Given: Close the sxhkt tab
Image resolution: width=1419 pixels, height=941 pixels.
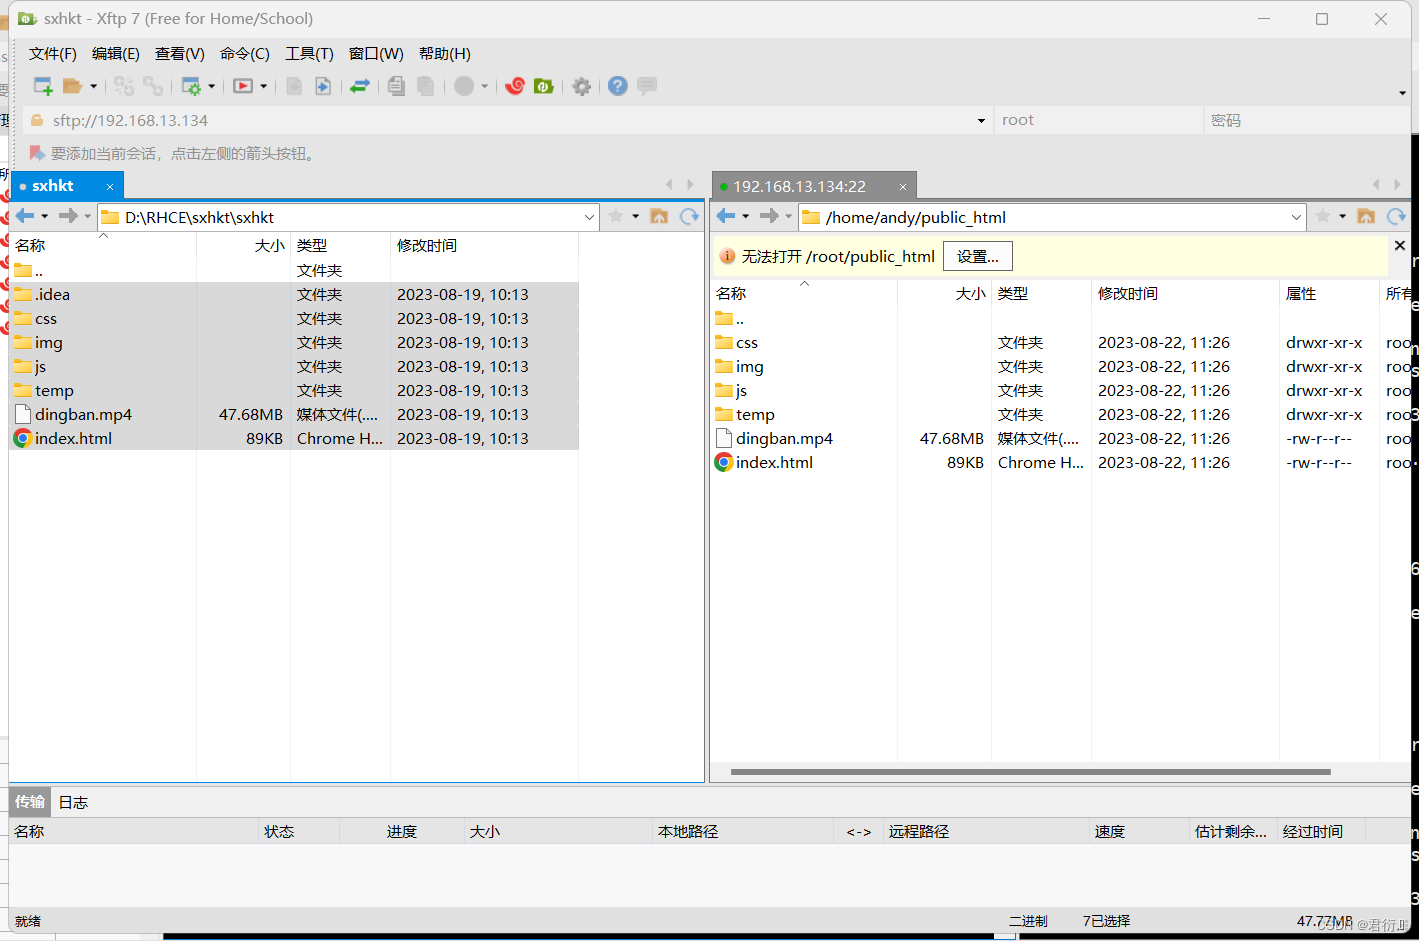Looking at the screenshot, I should 110,187.
